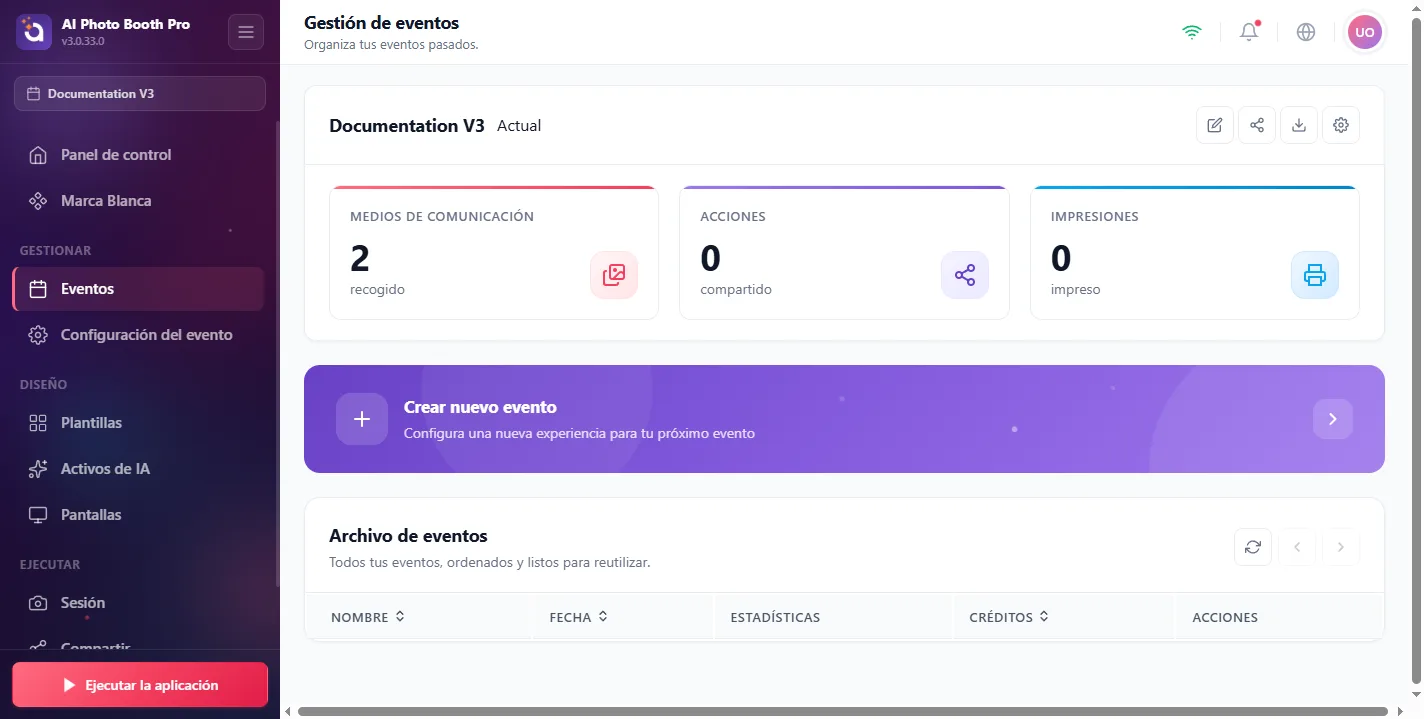Go to Activos de IA

(138, 469)
